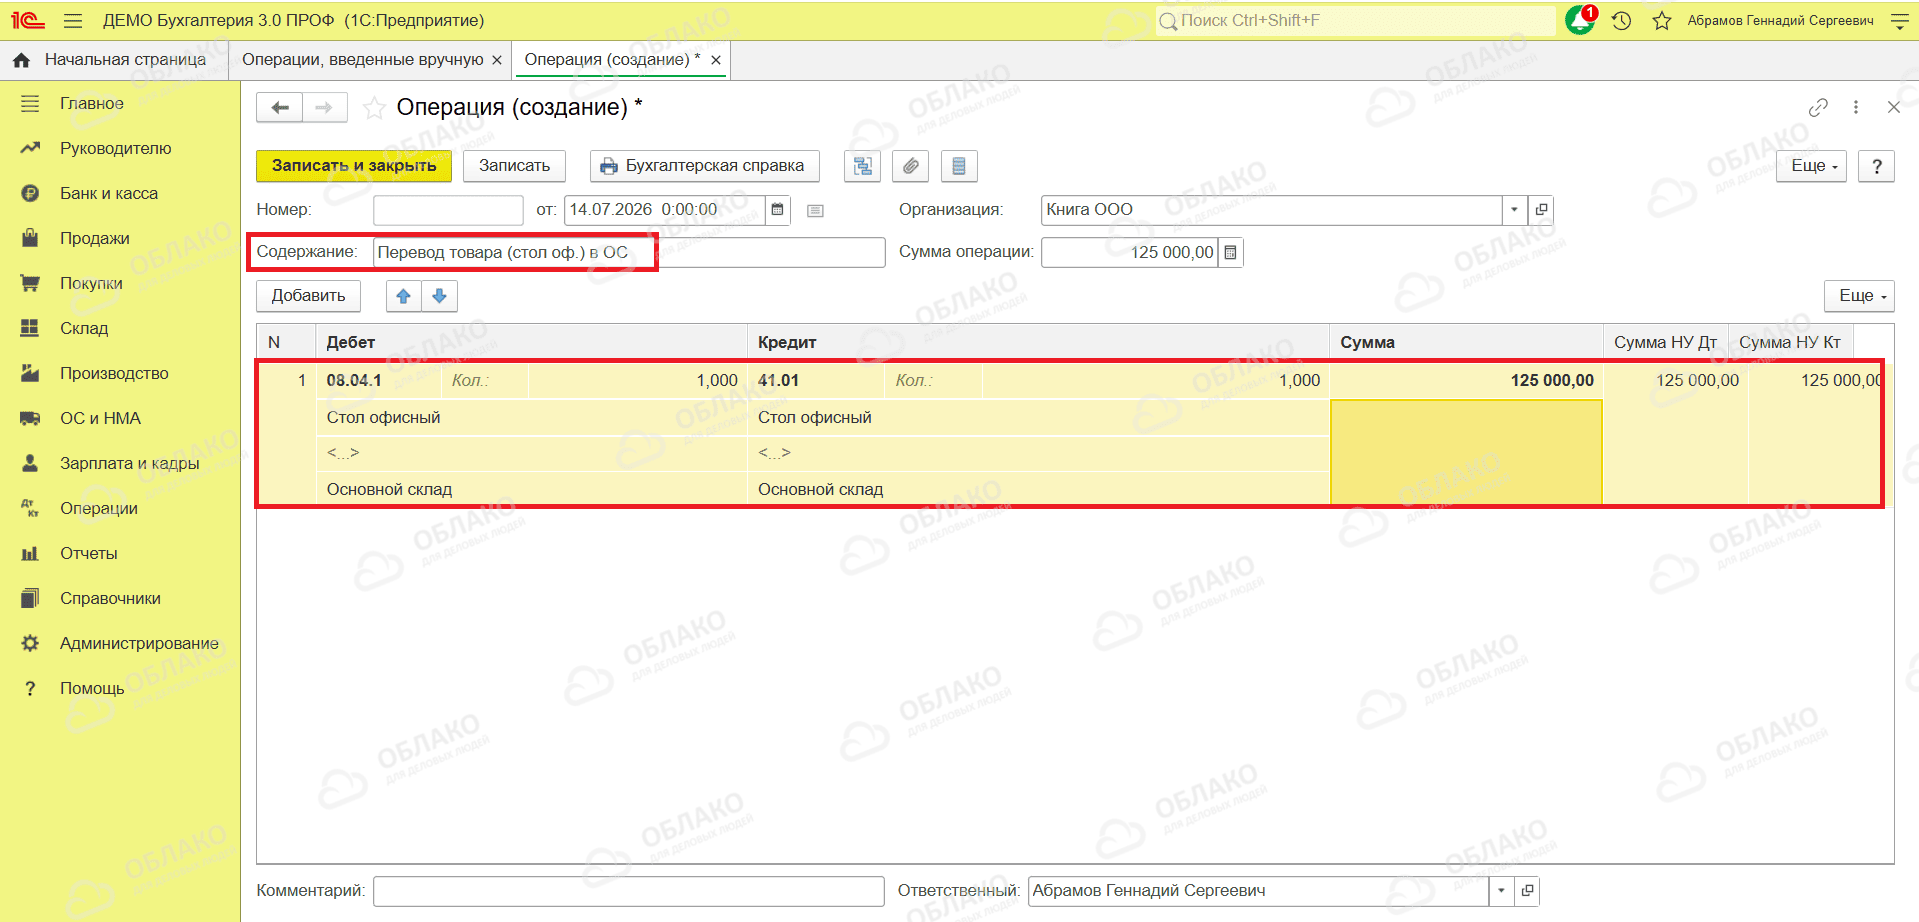Click the notifications bell icon

pyautogui.click(x=1580, y=20)
